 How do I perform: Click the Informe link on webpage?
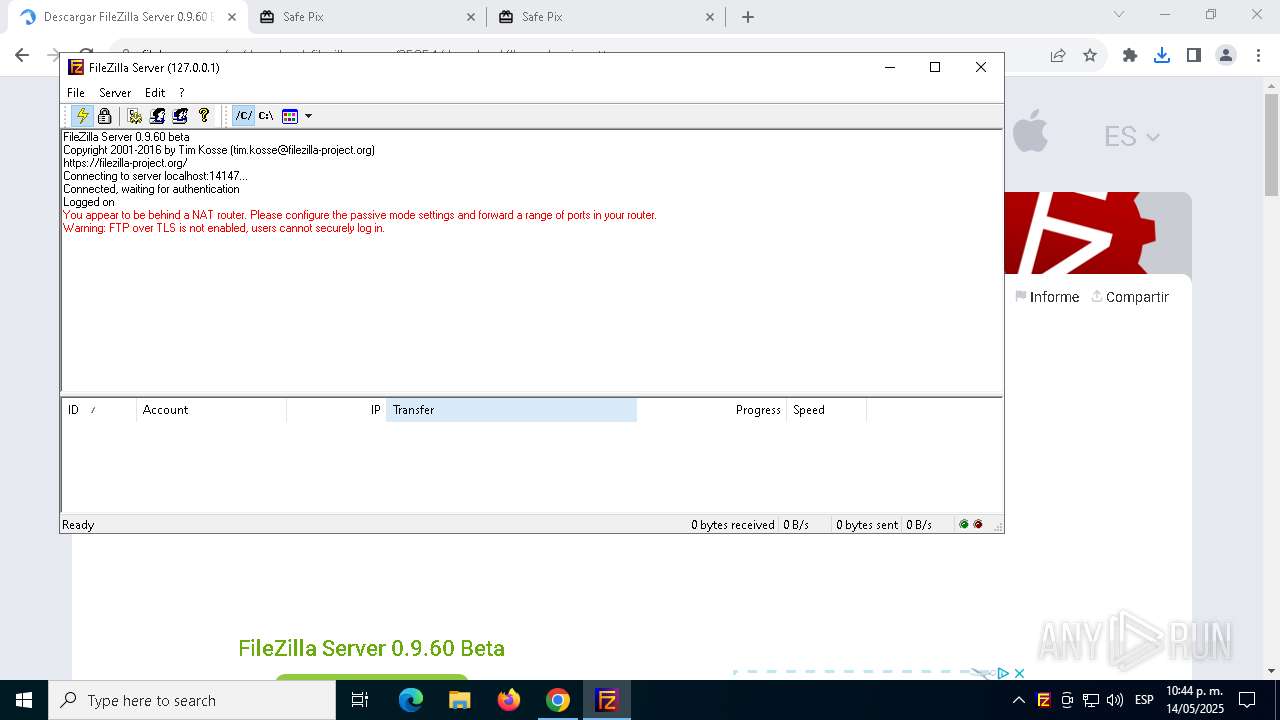(x=1047, y=297)
